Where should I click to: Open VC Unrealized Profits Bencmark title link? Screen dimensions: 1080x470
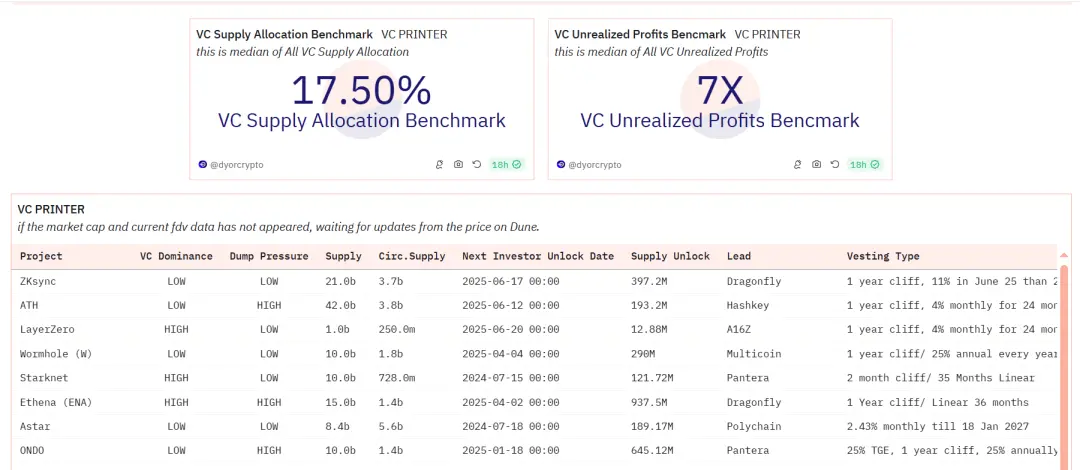[640, 34]
